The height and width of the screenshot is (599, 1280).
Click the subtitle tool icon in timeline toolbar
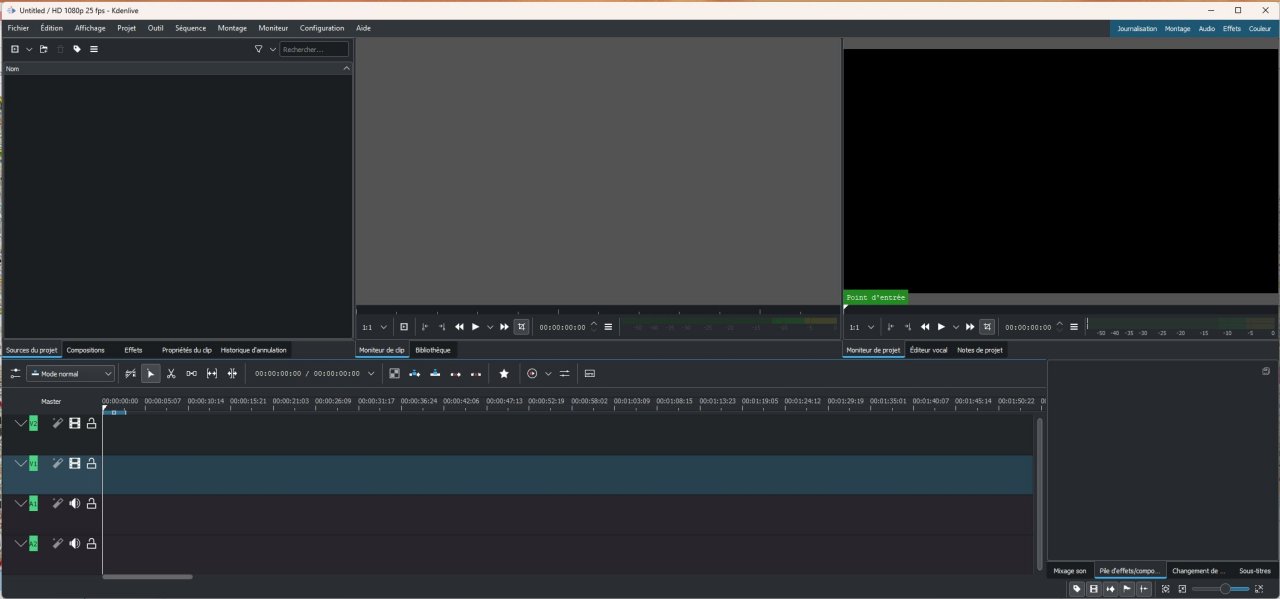tap(589, 374)
